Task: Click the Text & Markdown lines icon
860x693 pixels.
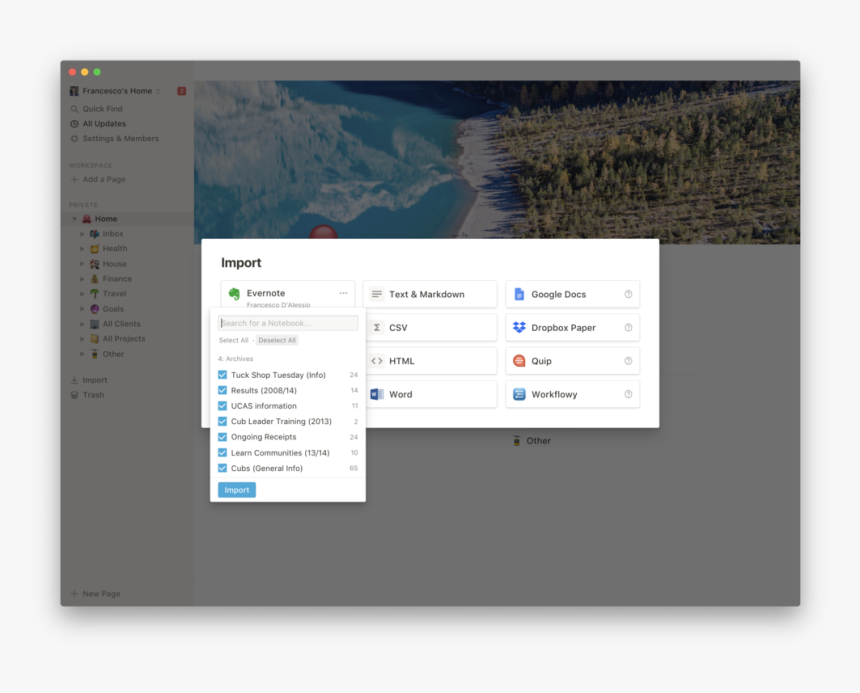Action: (x=377, y=294)
